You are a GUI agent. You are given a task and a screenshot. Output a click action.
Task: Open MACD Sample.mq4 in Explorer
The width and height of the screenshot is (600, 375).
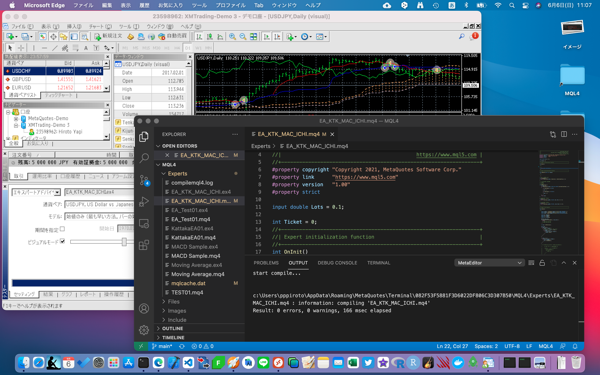point(196,256)
